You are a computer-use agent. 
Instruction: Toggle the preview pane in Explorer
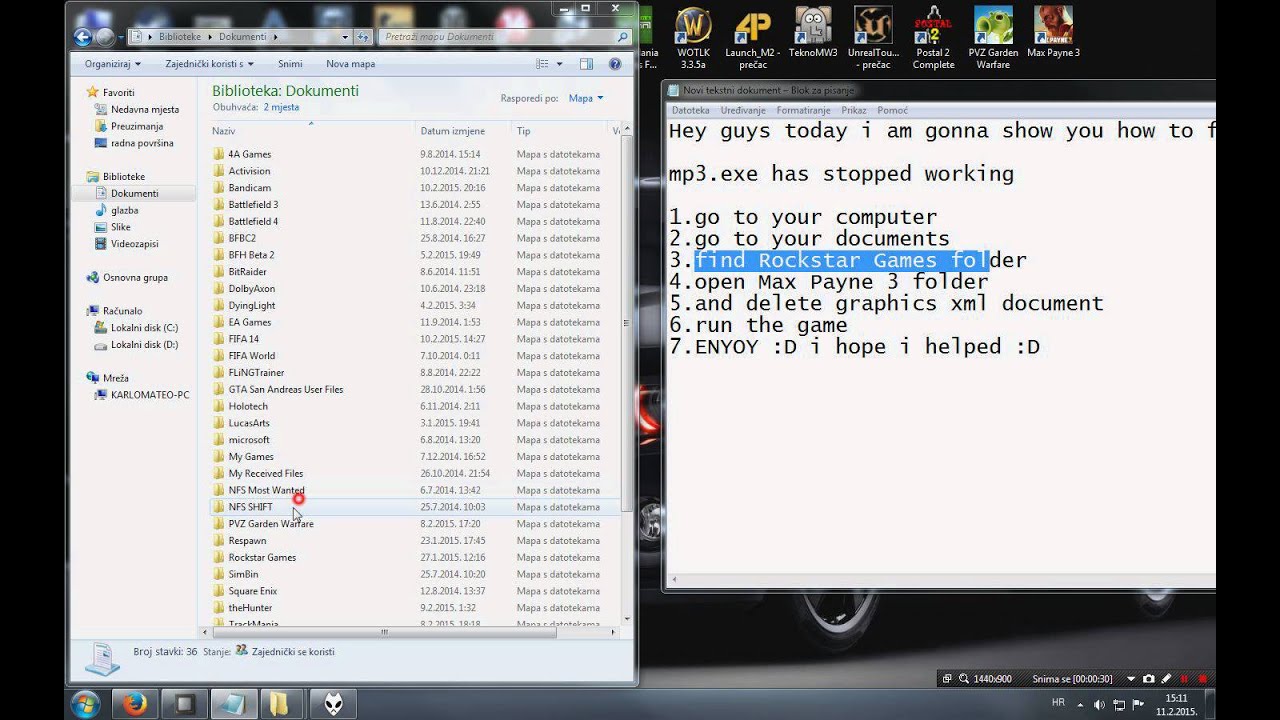(x=586, y=64)
